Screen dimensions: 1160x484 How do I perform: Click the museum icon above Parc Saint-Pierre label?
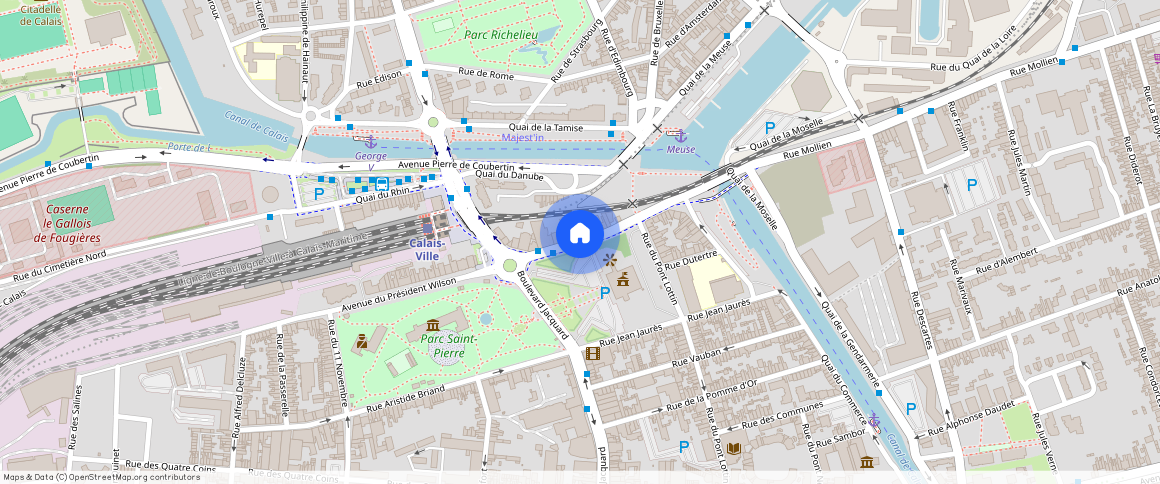[432, 325]
